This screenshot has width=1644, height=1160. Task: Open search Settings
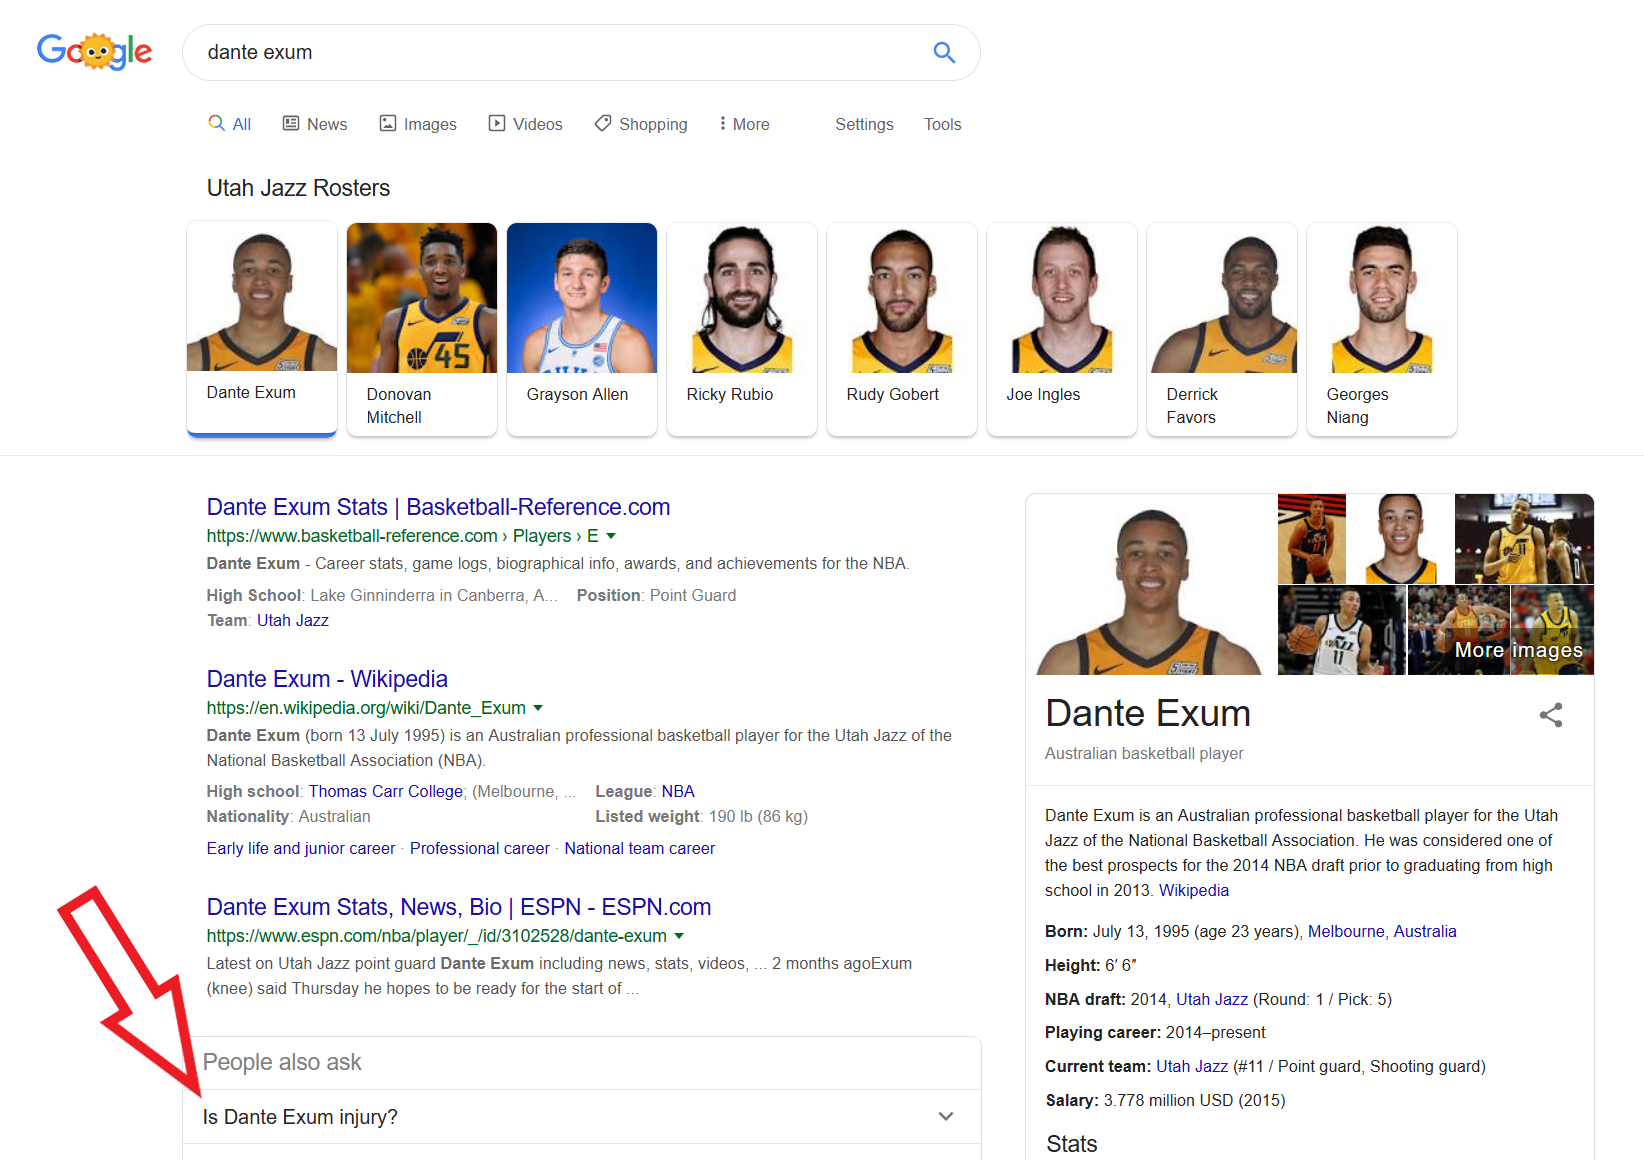(864, 124)
